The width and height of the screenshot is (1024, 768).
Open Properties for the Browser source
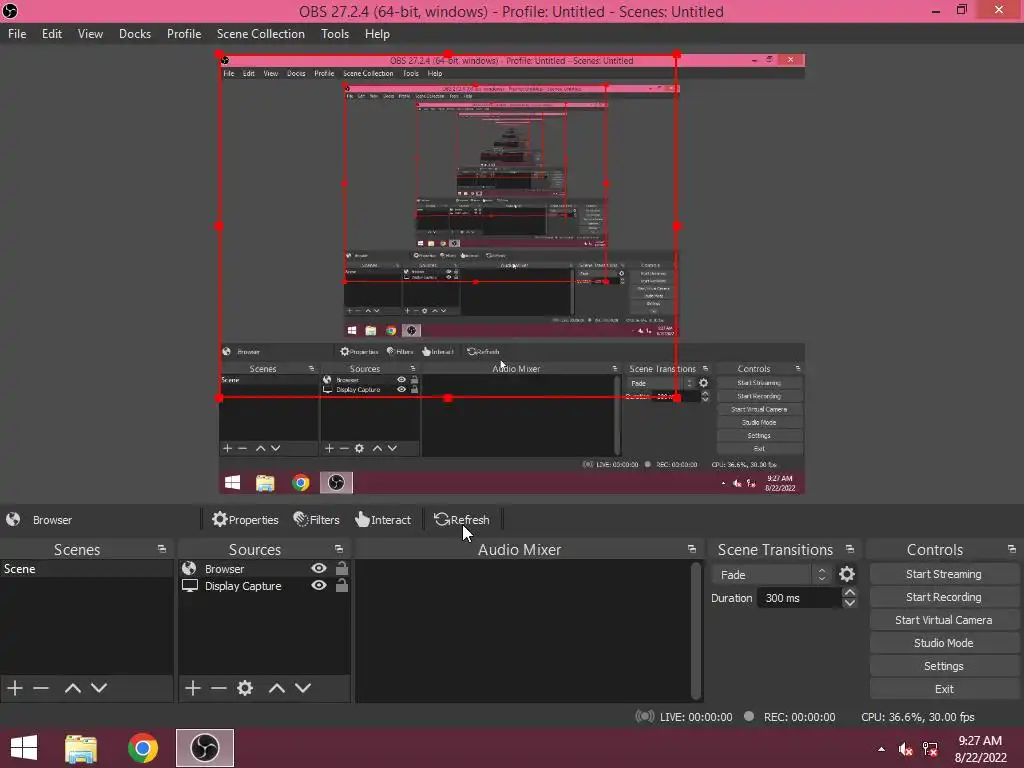tap(245, 520)
